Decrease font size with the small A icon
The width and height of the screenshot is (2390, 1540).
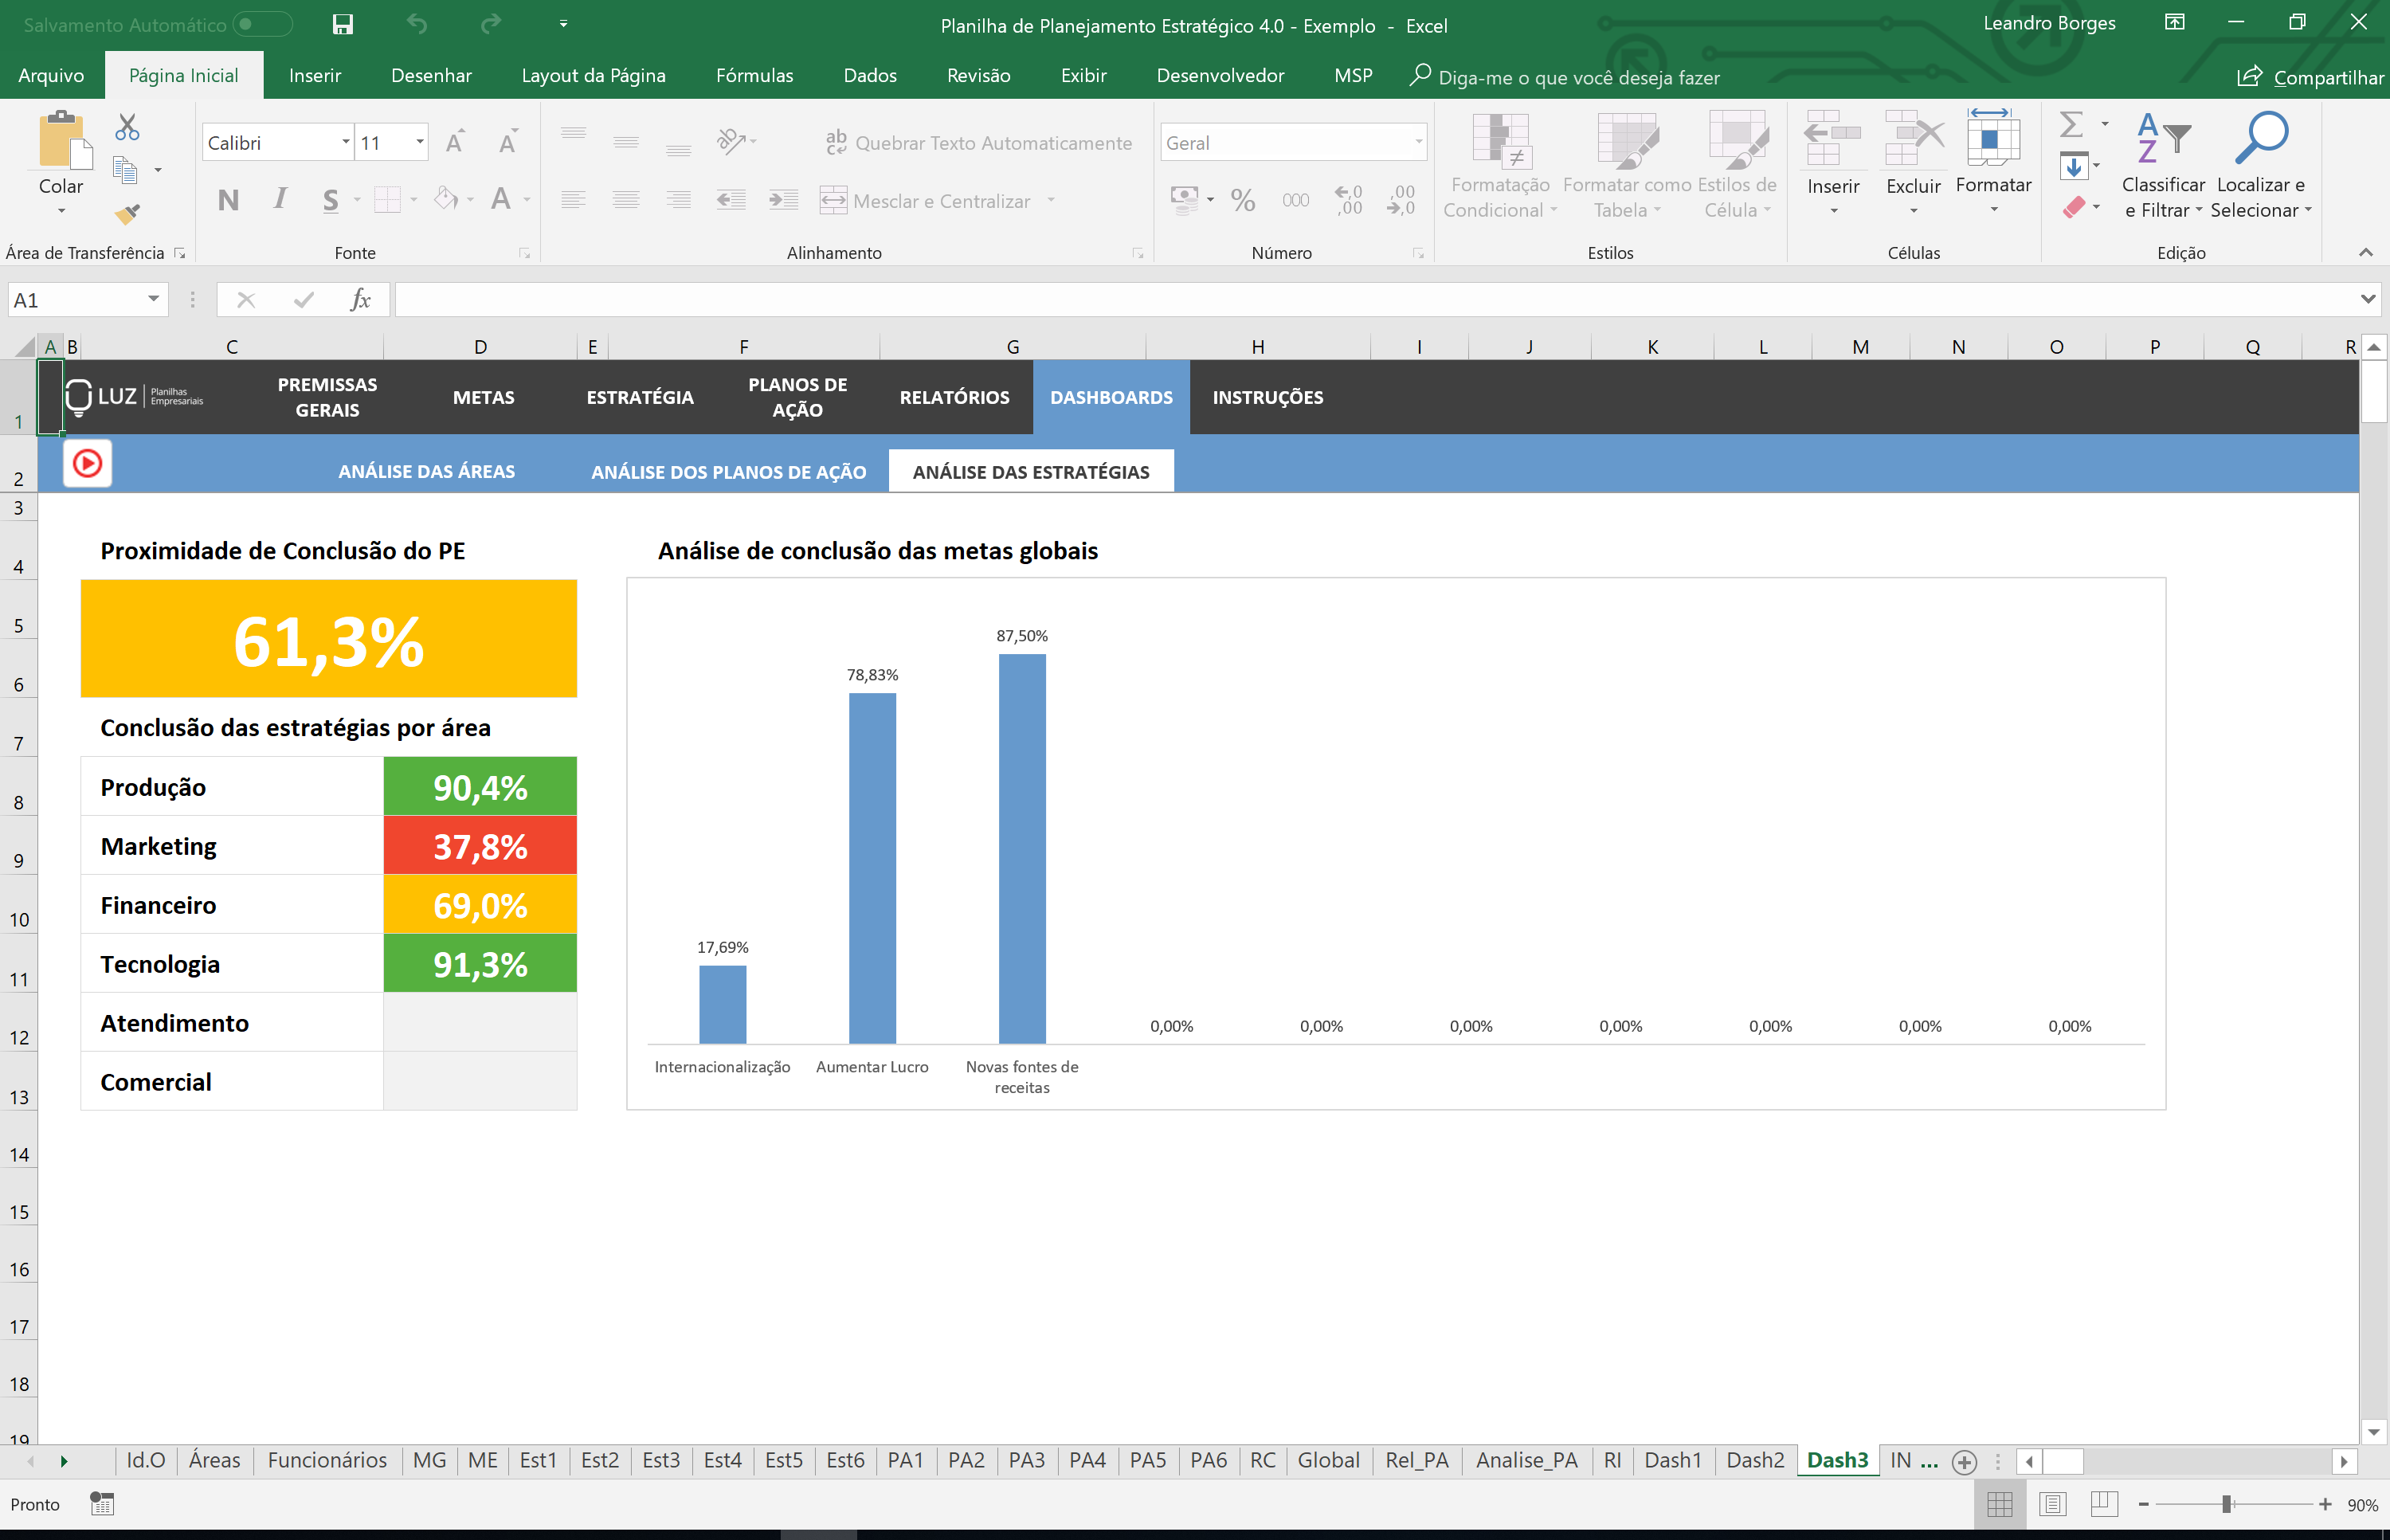[x=508, y=143]
